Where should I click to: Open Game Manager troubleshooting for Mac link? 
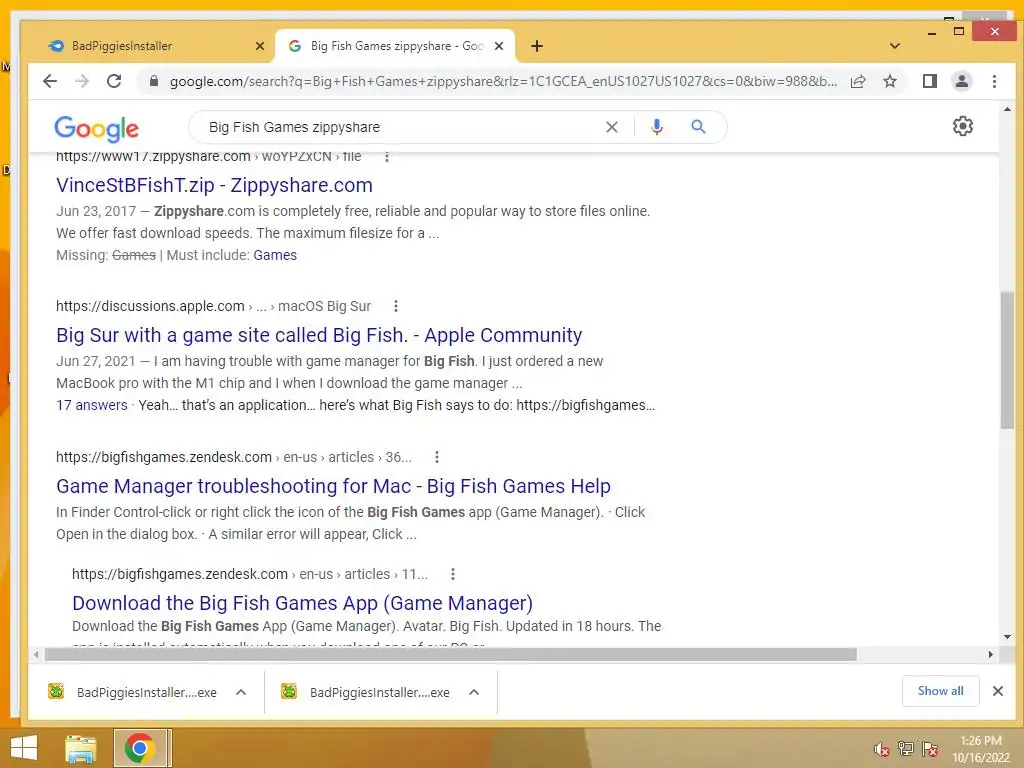coord(333,486)
